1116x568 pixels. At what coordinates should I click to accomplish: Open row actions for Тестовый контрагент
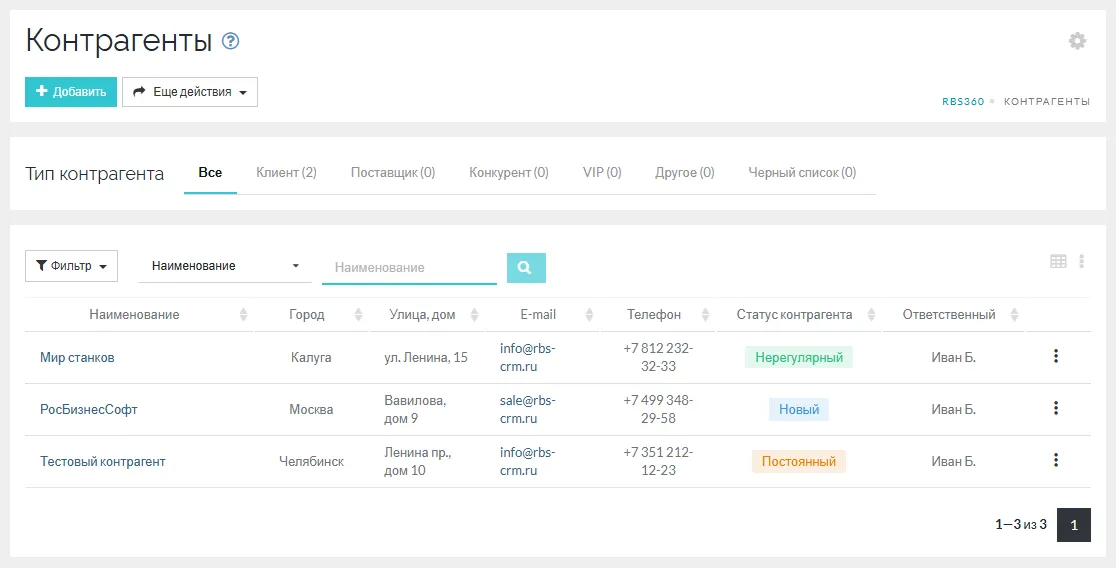point(1056,461)
